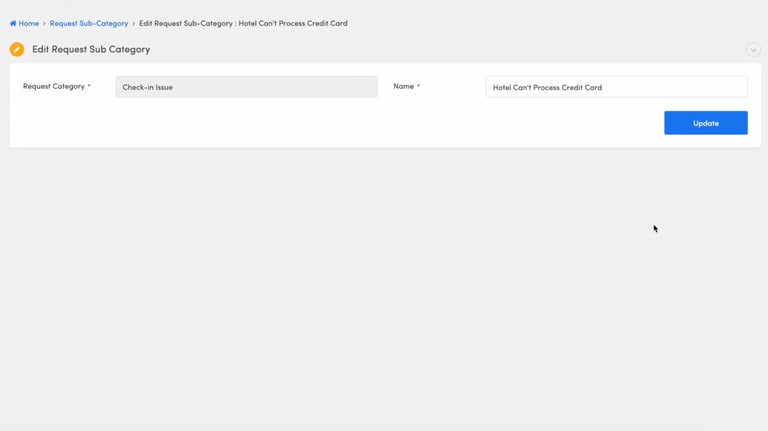768x431 pixels.
Task: Click the blue Update button
Action: (706, 123)
